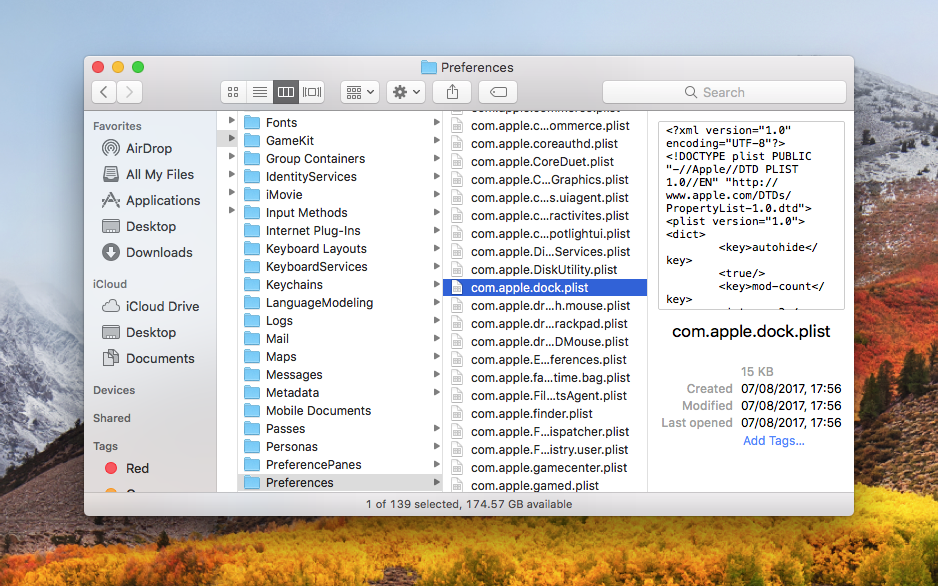Viewport: 938px width, 586px height.
Task: Select the GameKit folder
Action: (x=340, y=141)
